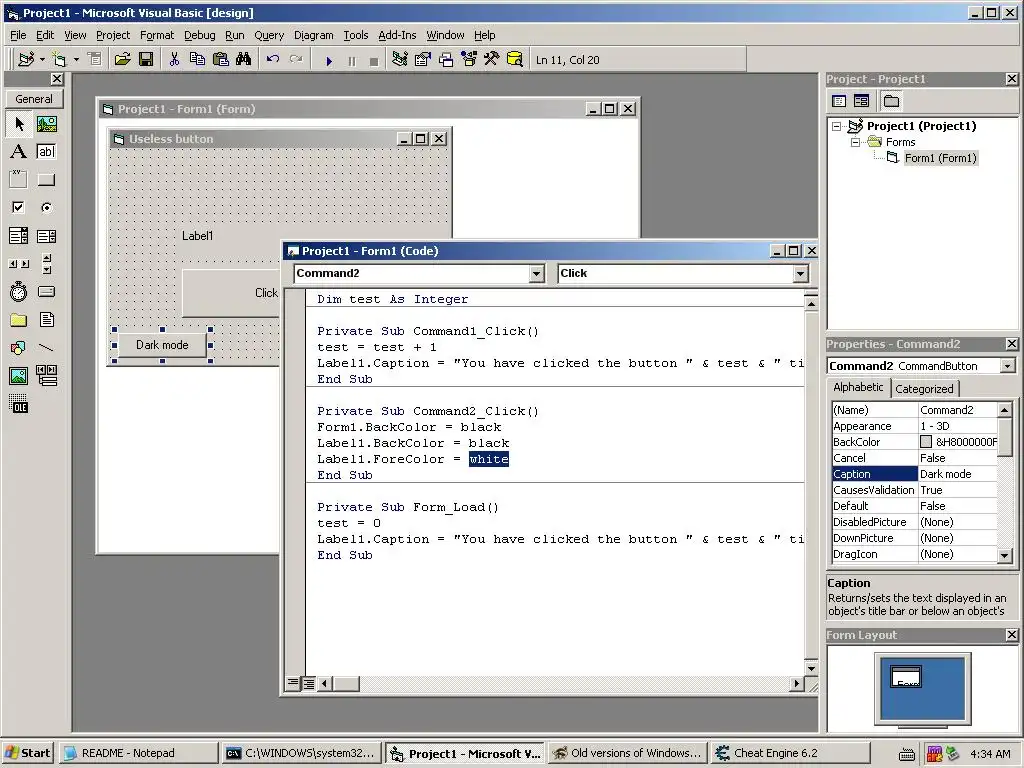Collapse the Forms folder node
Image resolution: width=1024 pixels, height=768 pixels.
click(x=855, y=142)
